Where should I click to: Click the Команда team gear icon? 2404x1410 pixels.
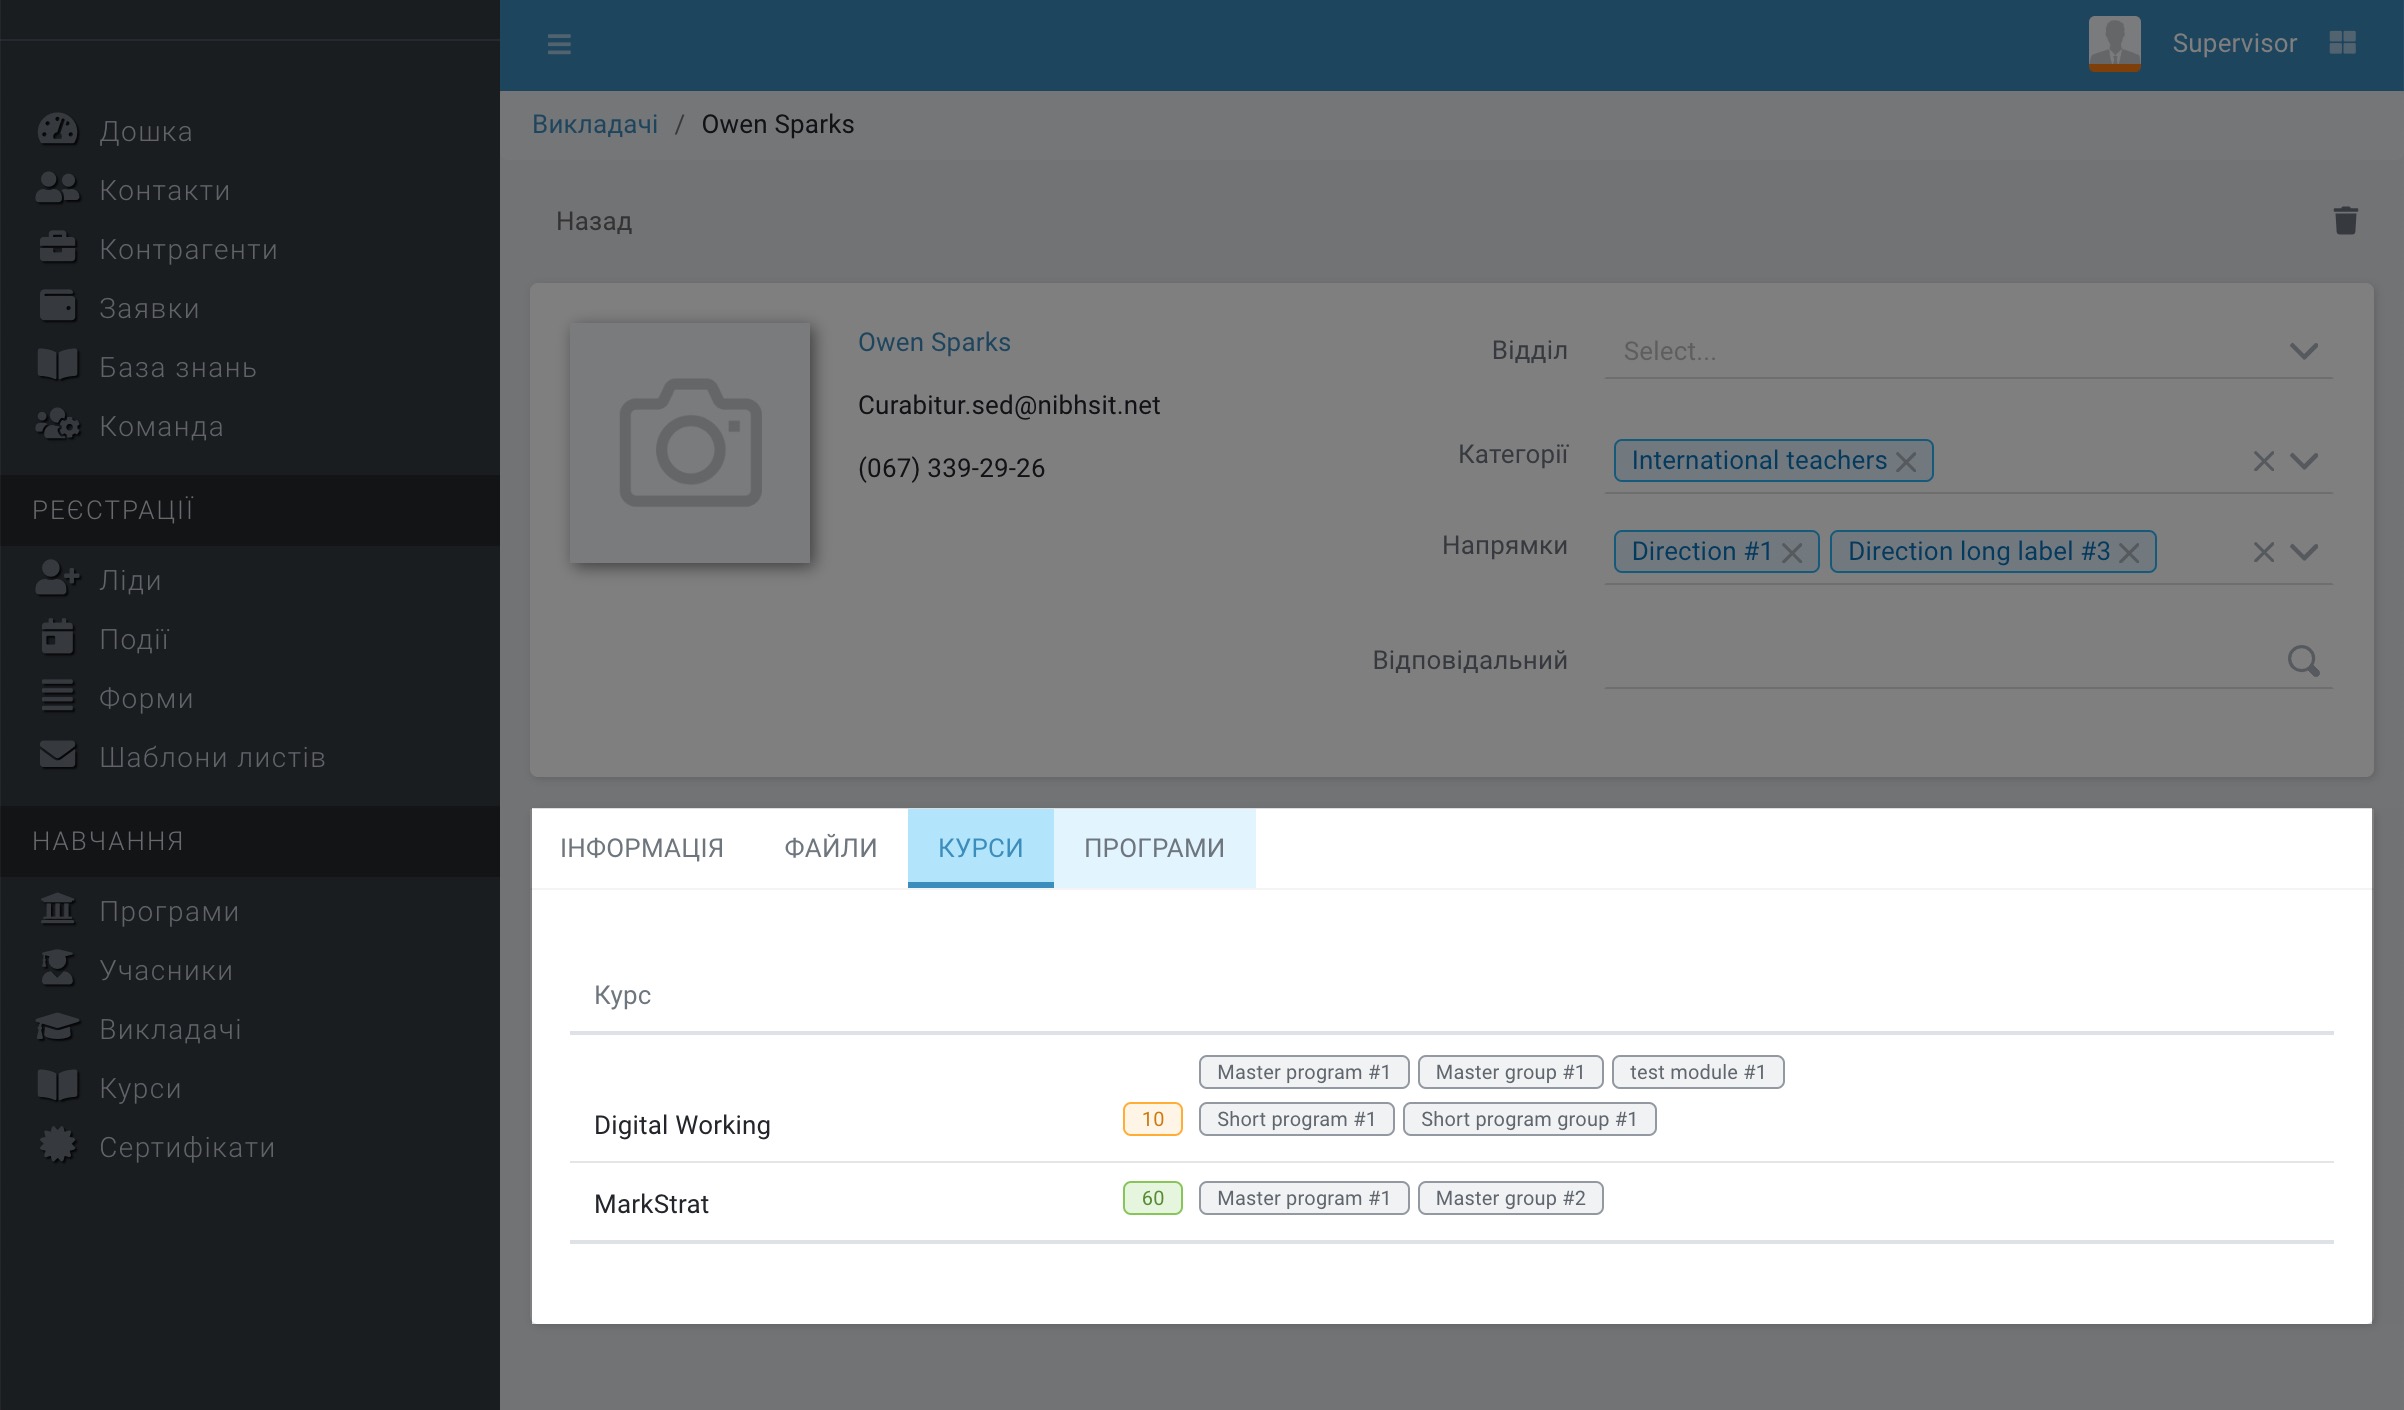point(58,425)
